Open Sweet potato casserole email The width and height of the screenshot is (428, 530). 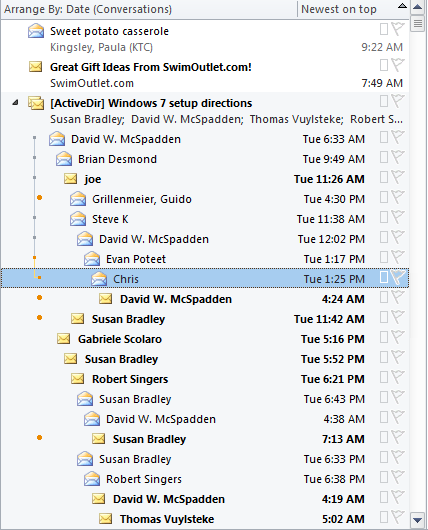coord(205,38)
